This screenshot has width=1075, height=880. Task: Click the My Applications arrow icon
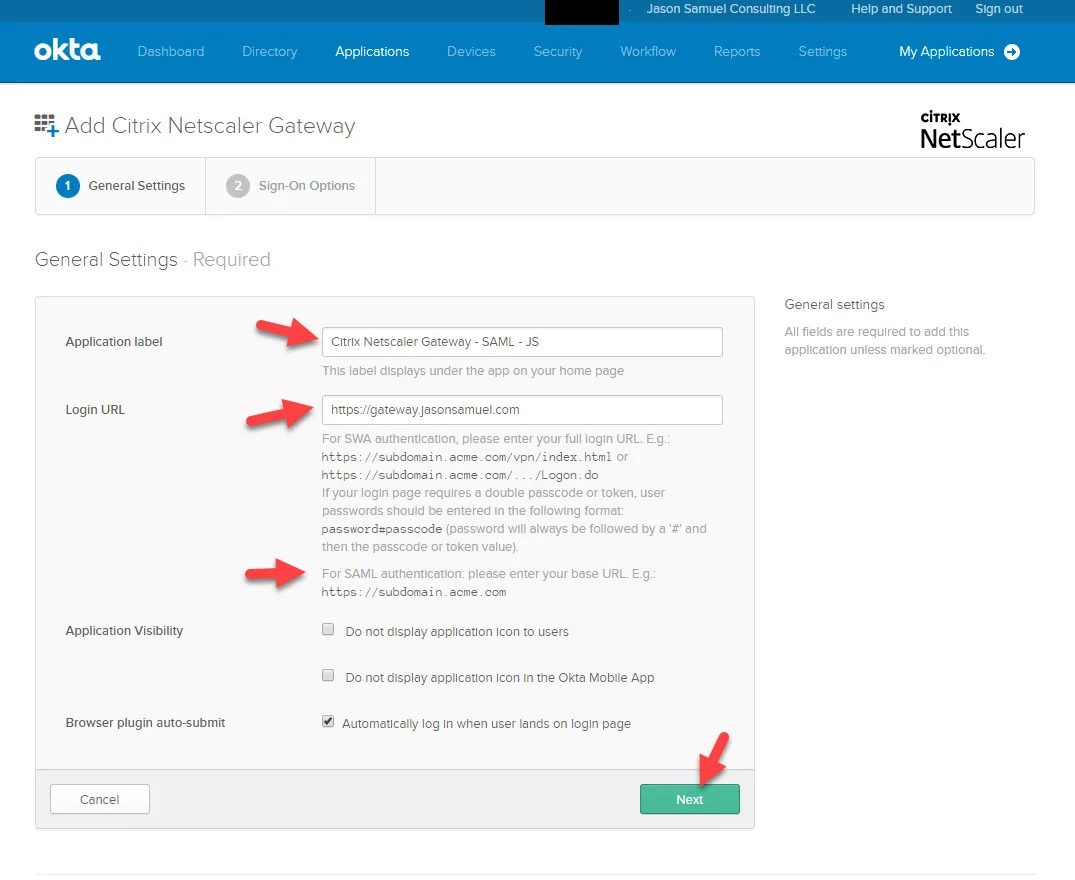pos(1012,52)
